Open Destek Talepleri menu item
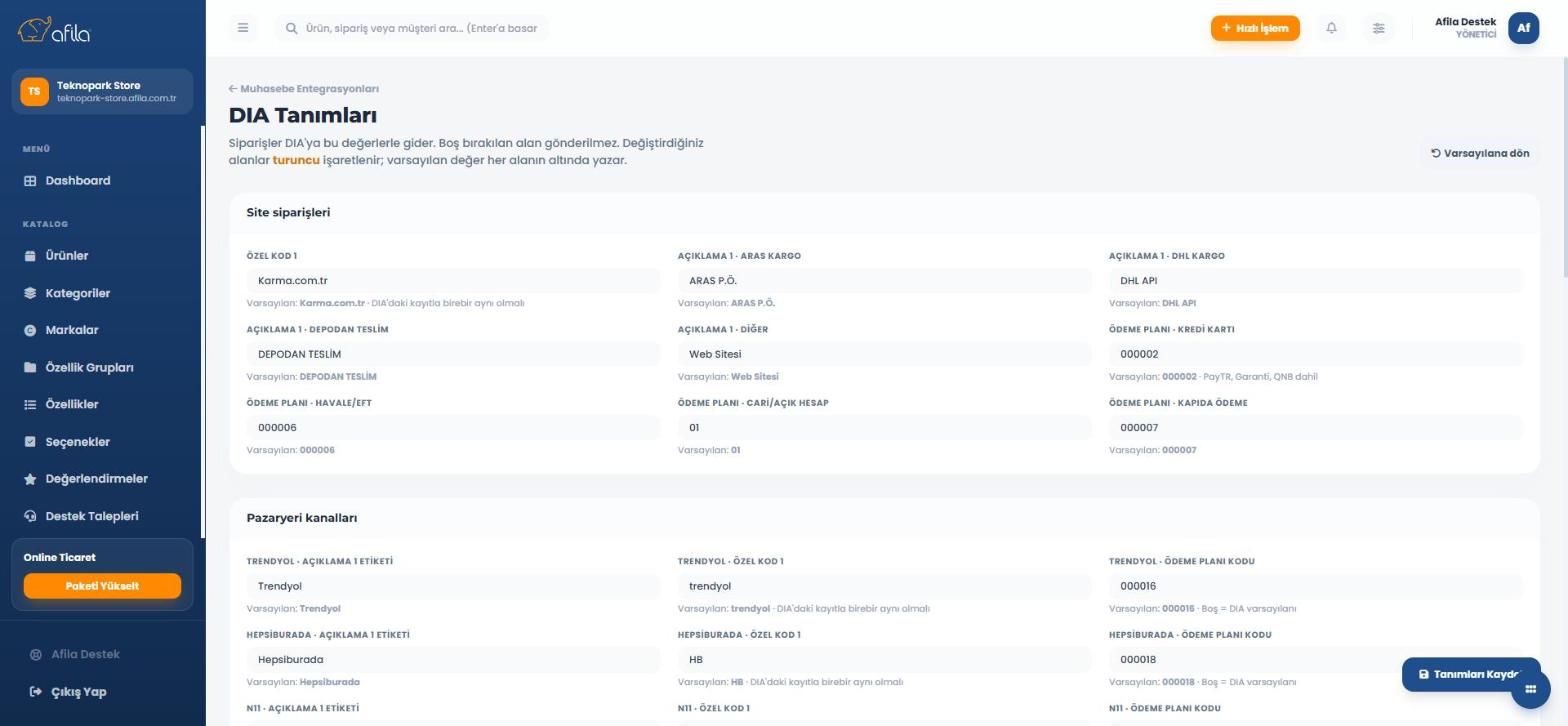Screen dimensions: 1568x726 pyautogui.click(x=101, y=516)
